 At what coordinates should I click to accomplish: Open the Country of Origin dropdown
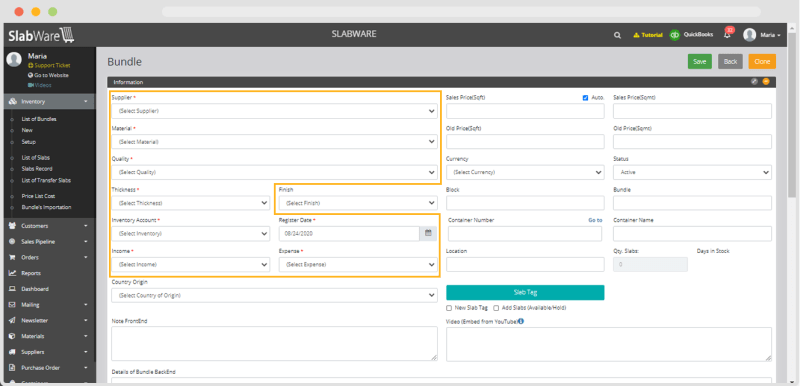274,295
